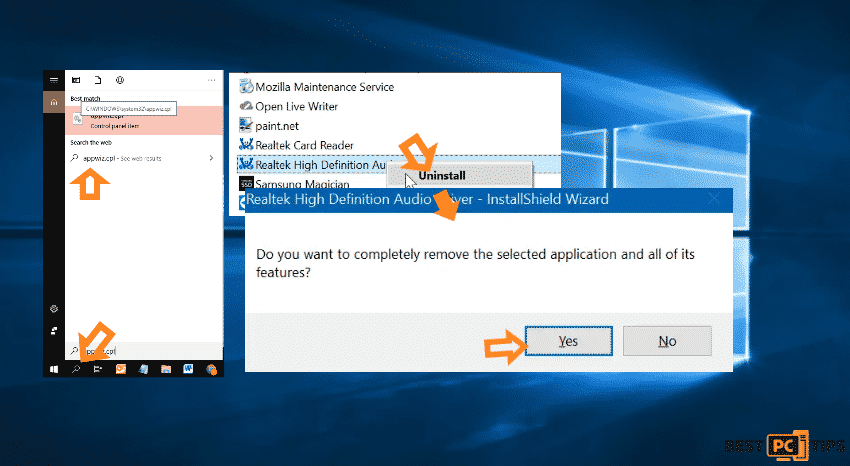Decline removal with the No button
Screen dimensions: 850x466
(x=667, y=341)
